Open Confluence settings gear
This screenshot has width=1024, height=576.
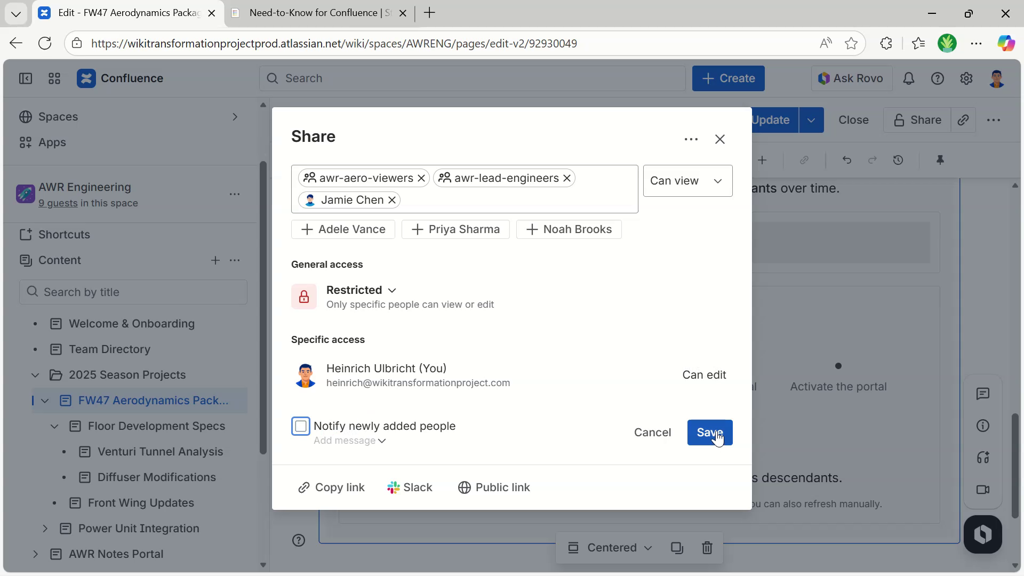click(x=966, y=78)
